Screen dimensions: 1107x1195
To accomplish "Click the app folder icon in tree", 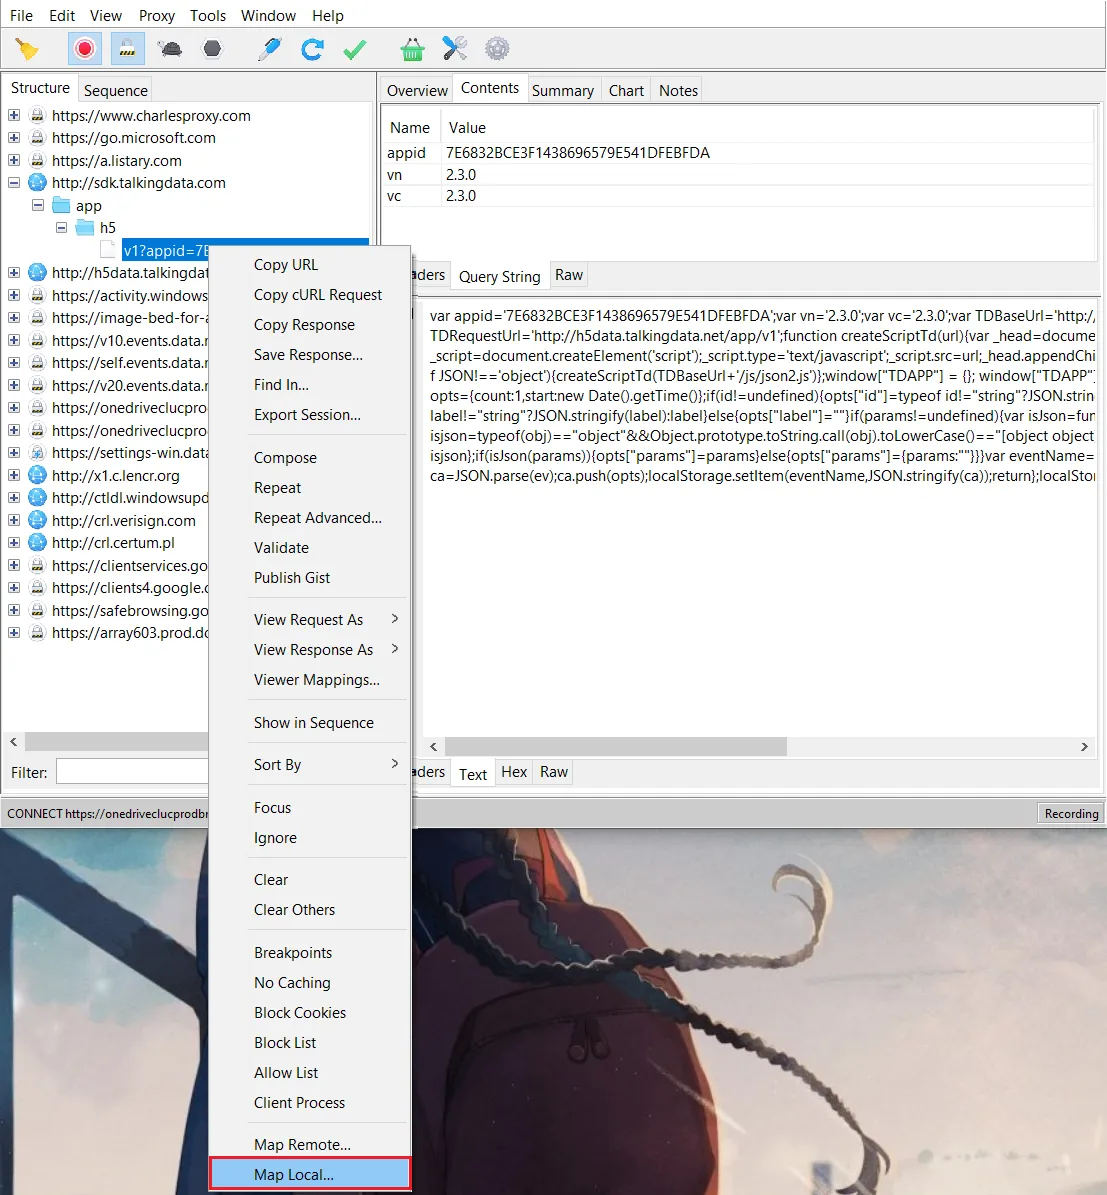I will tap(61, 206).
